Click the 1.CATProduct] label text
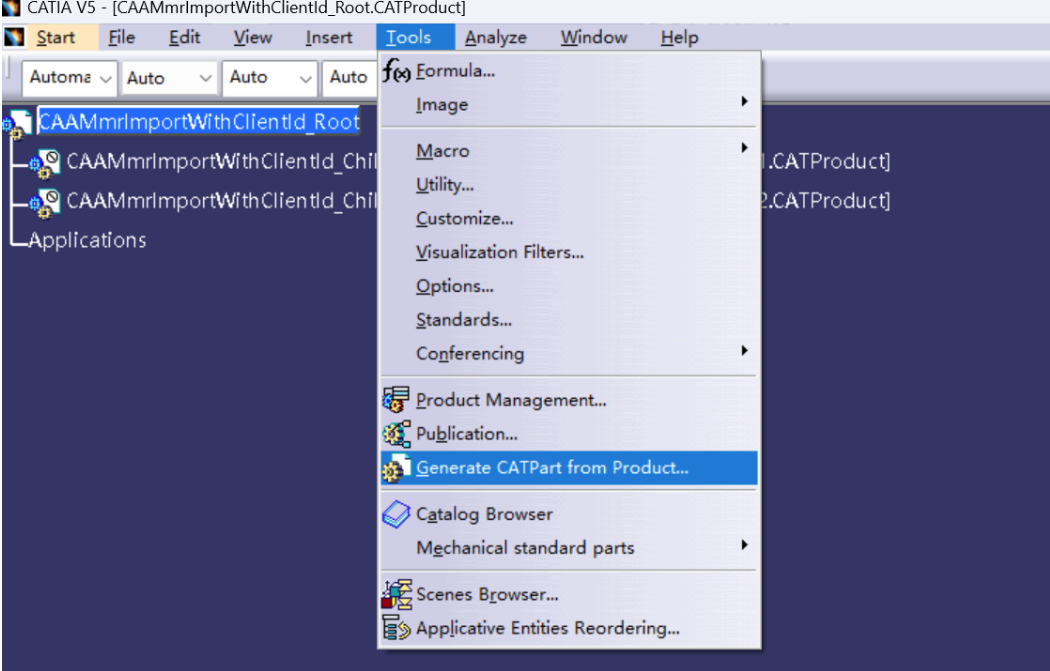Image resolution: width=1050 pixels, height=671 pixels. pyautogui.click(x=826, y=161)
